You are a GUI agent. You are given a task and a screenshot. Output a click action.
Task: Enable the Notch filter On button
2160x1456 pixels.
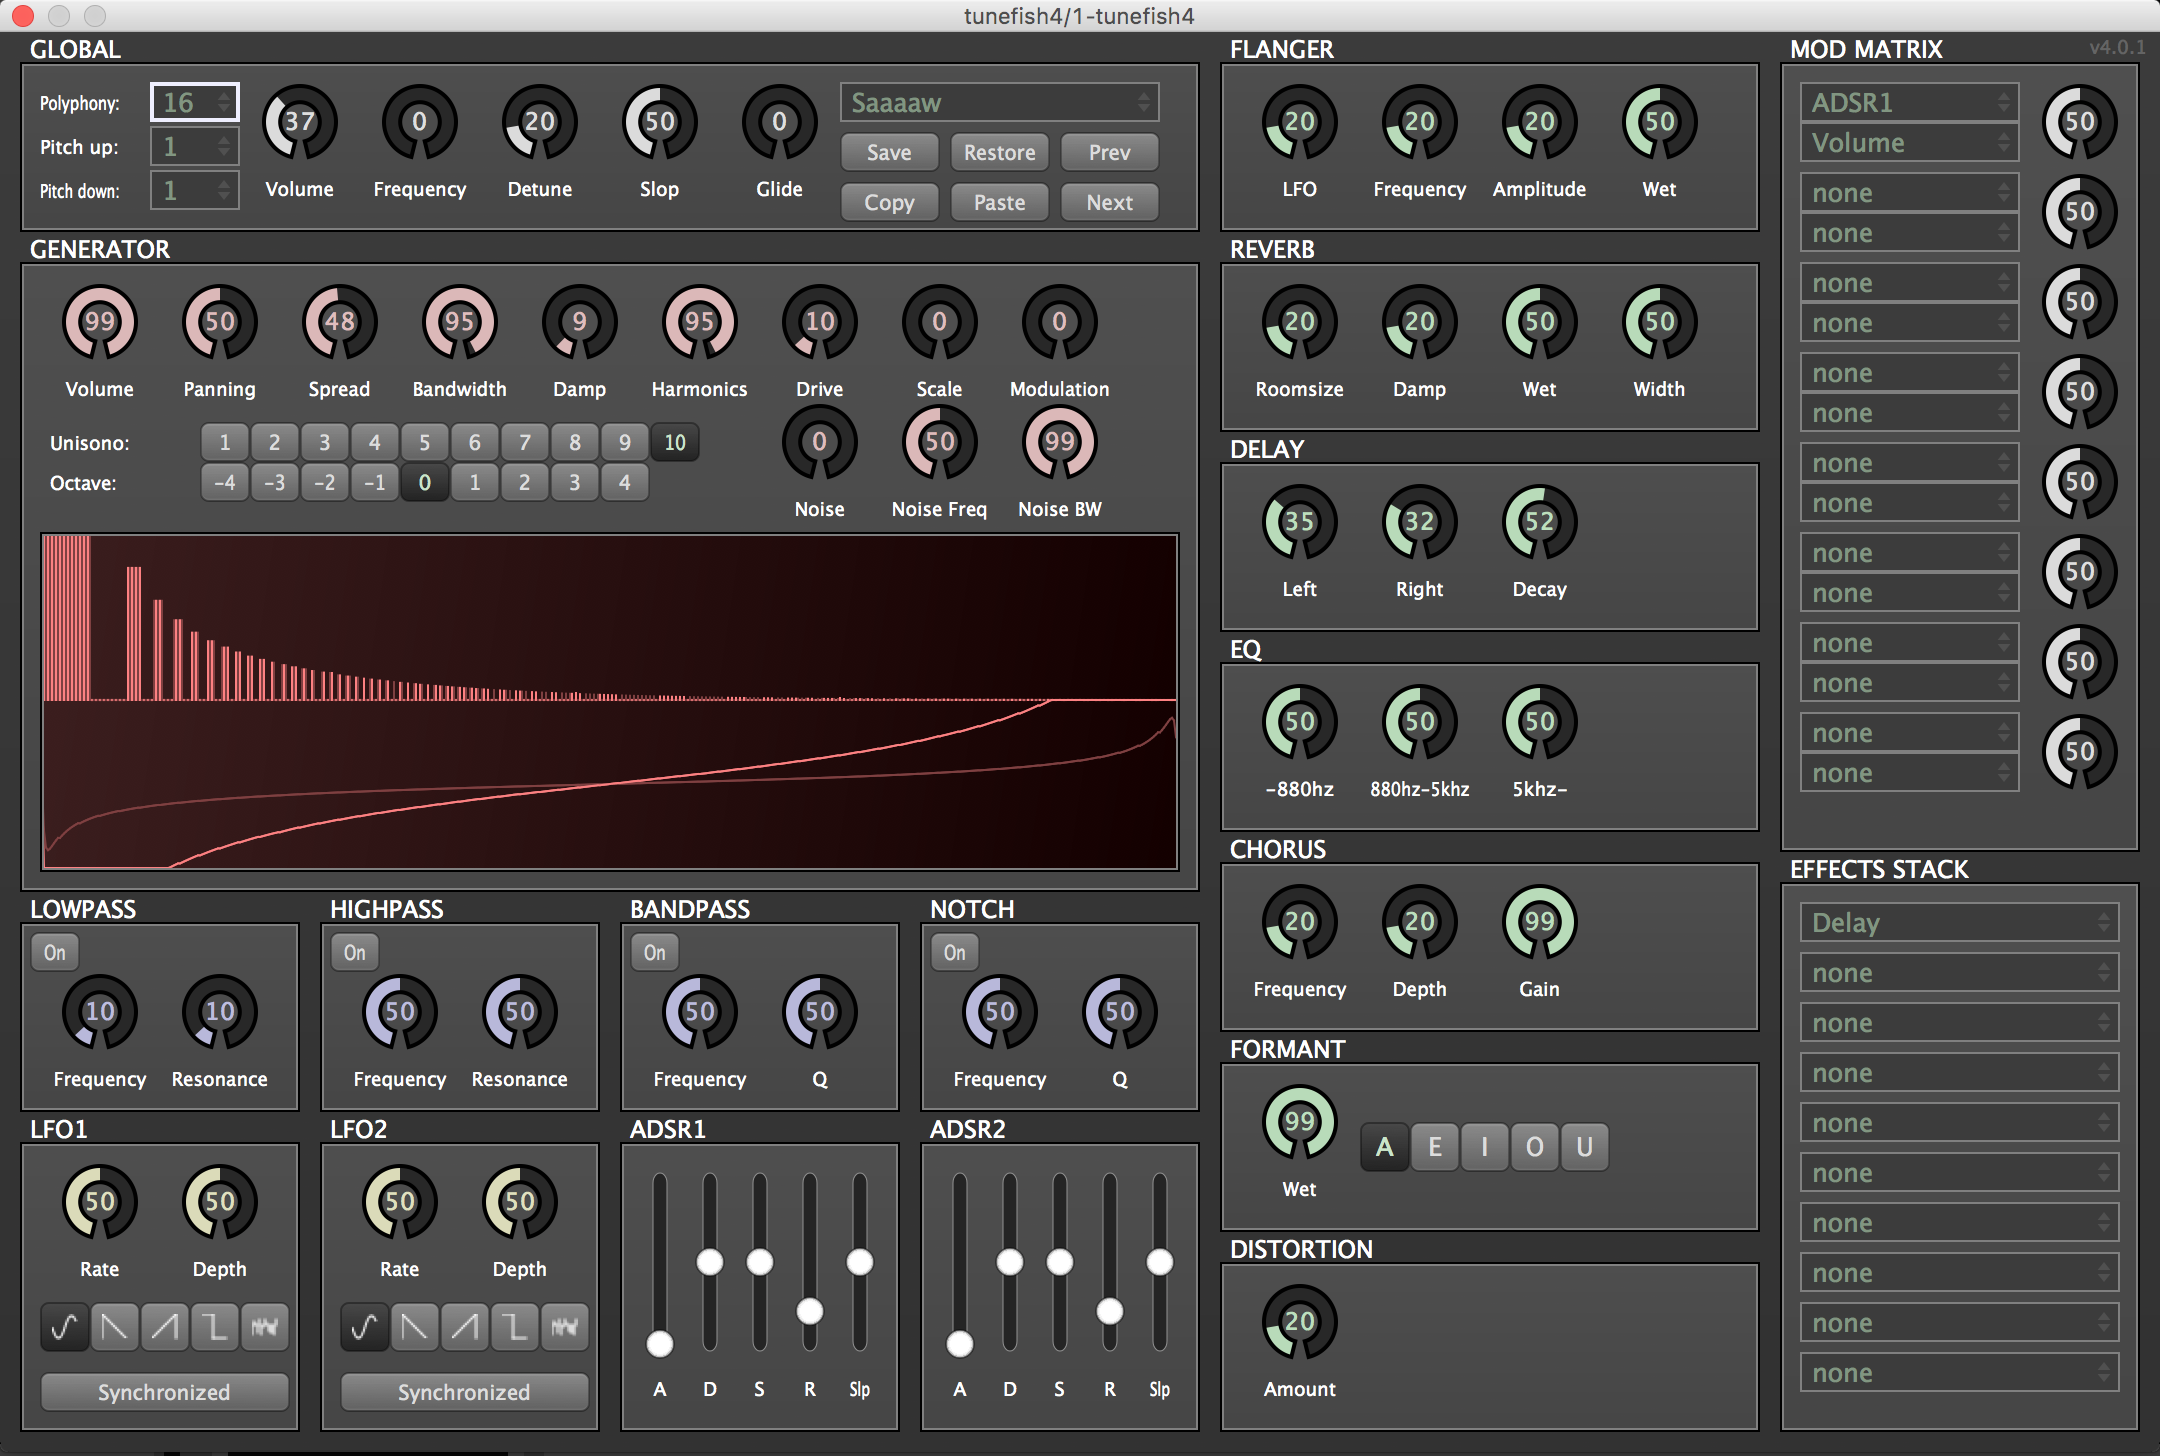pos(955,952)
